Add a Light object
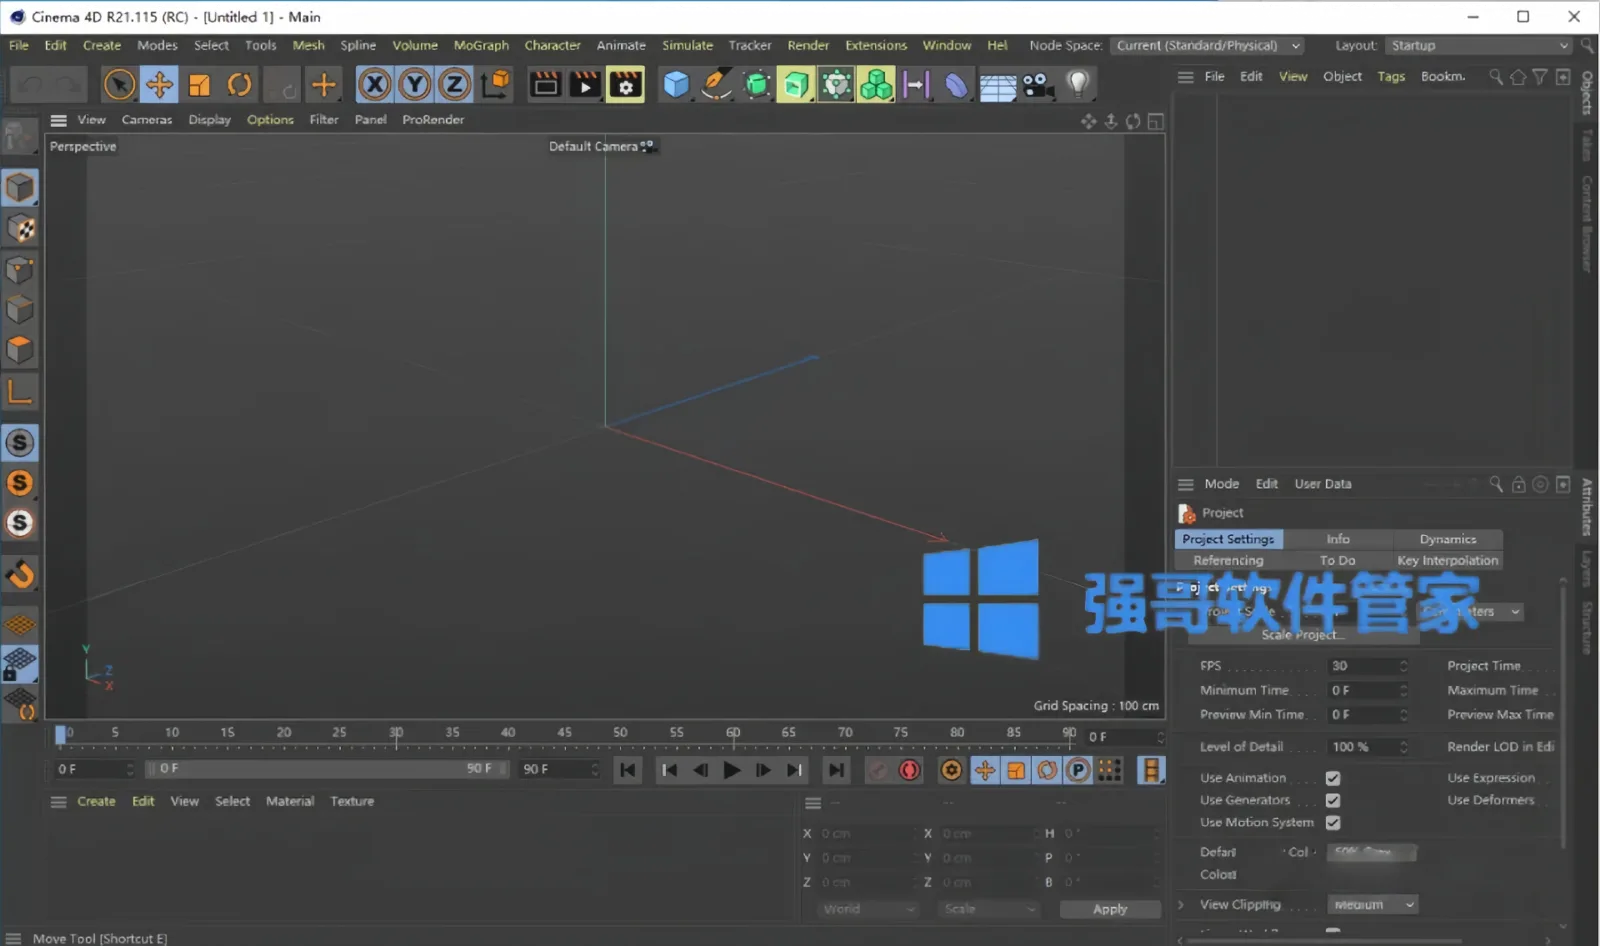Viewport: 1600px width, 946px height. point(1078,85)
